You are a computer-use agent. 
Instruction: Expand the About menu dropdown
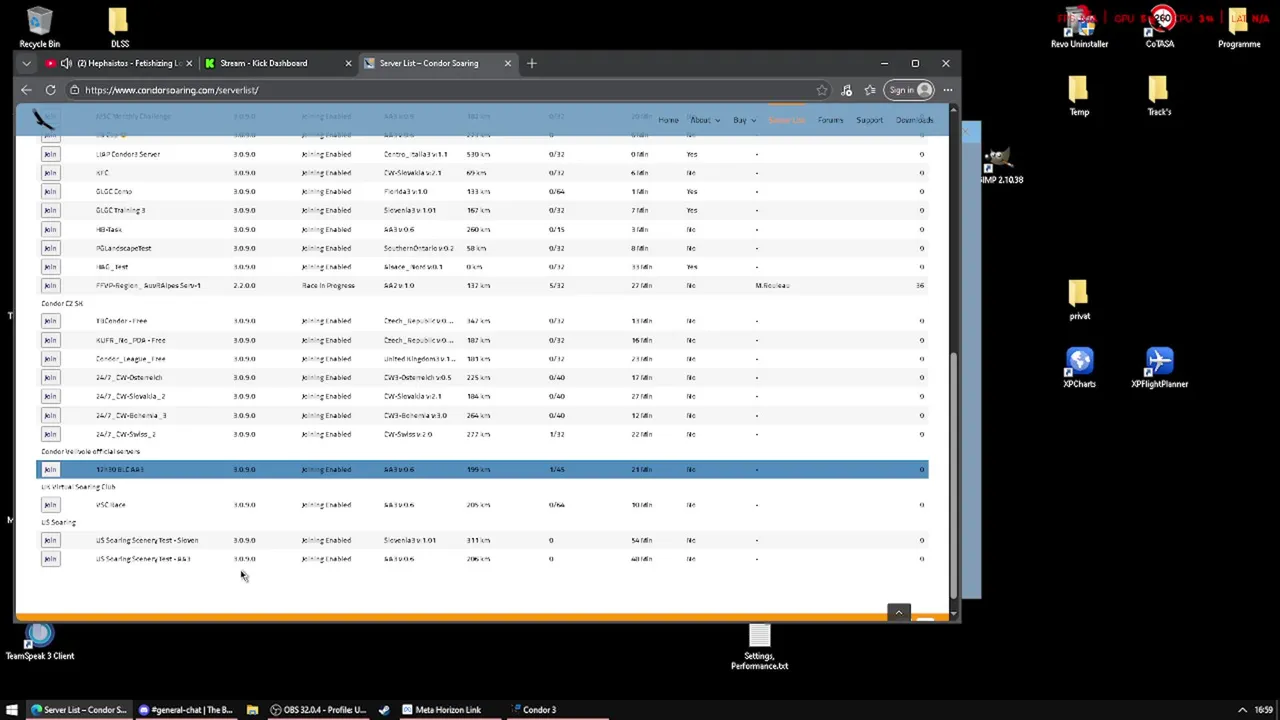tap(704, 120)
